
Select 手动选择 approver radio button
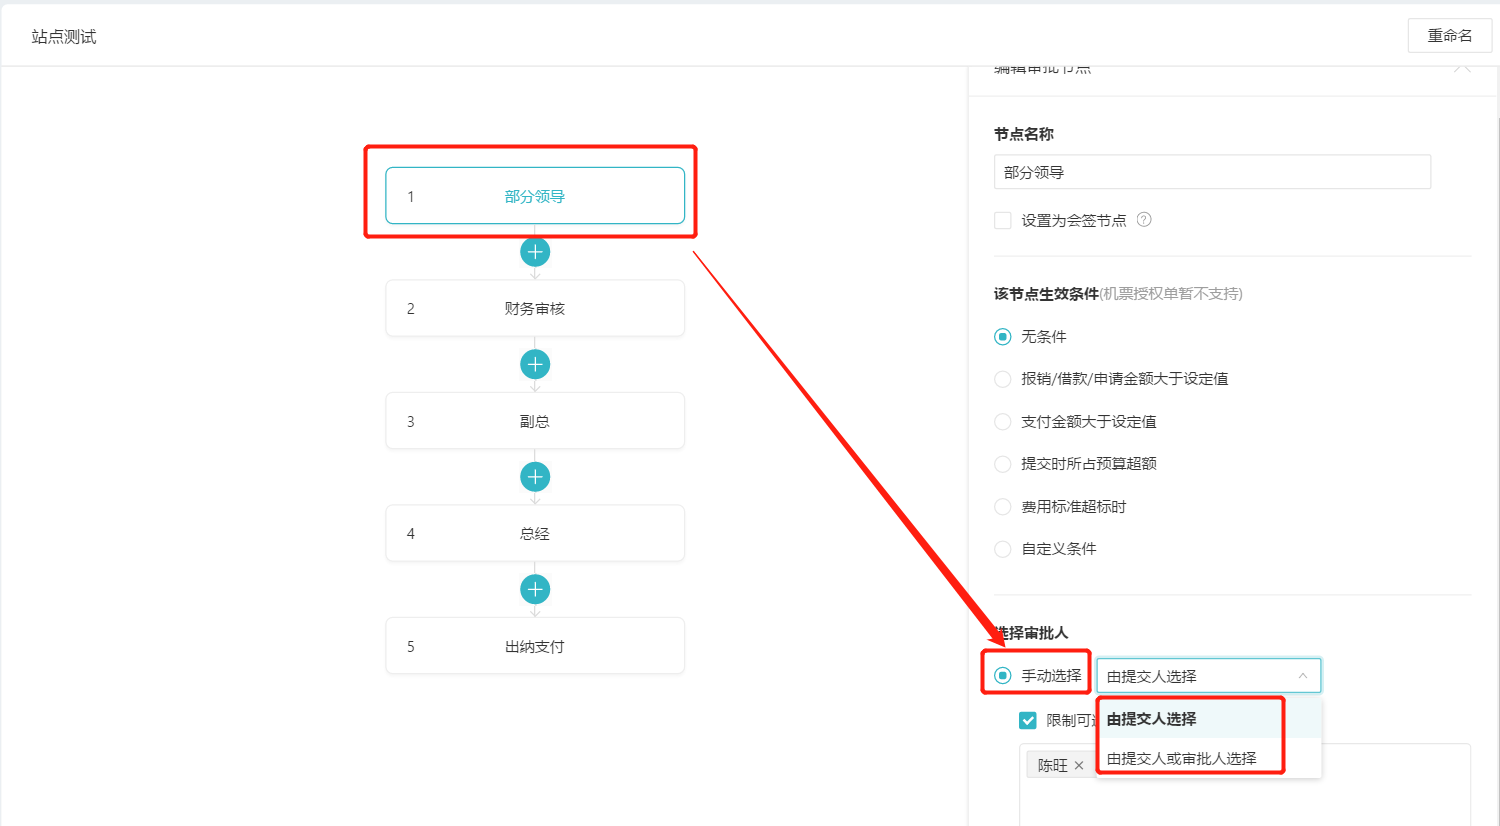[1002, 676]
